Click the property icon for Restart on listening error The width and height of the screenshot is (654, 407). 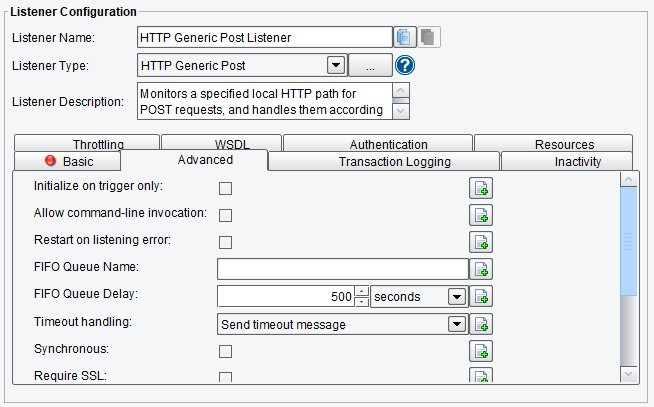[481, 242]
